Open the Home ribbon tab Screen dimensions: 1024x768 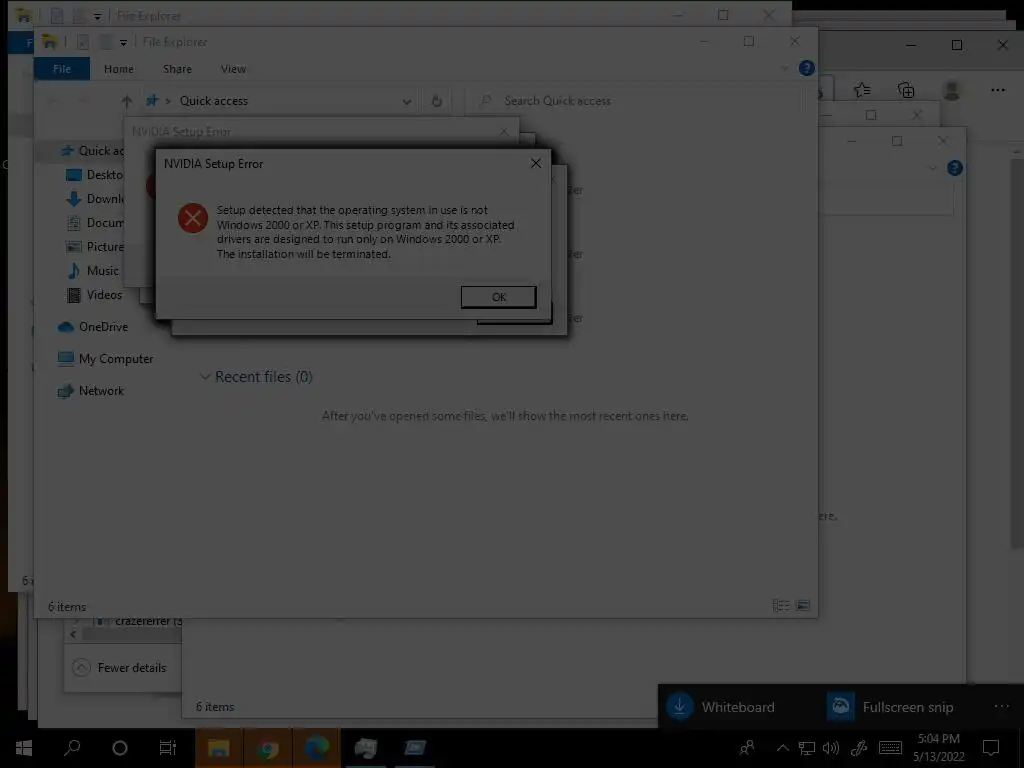119,69
